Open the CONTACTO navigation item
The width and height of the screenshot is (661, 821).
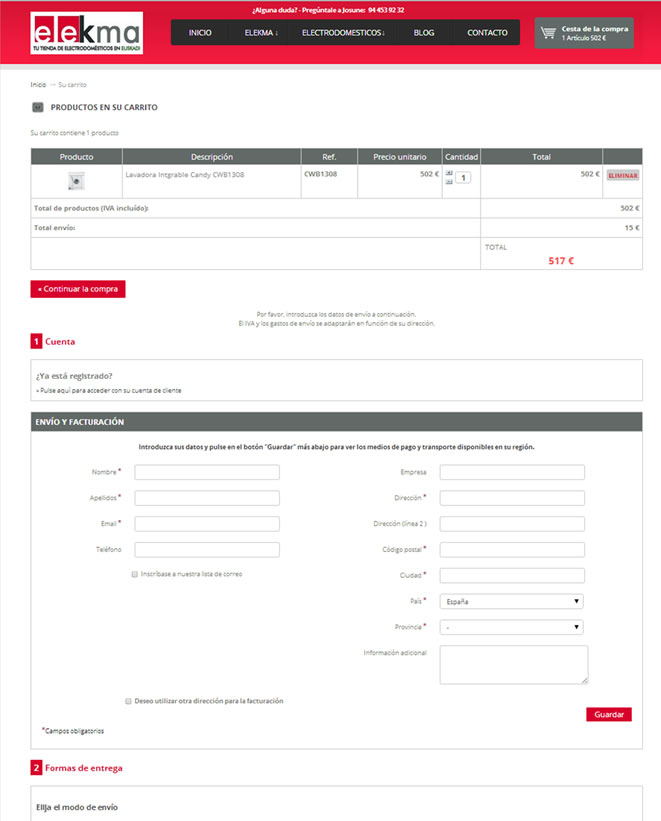coord(487,32)
